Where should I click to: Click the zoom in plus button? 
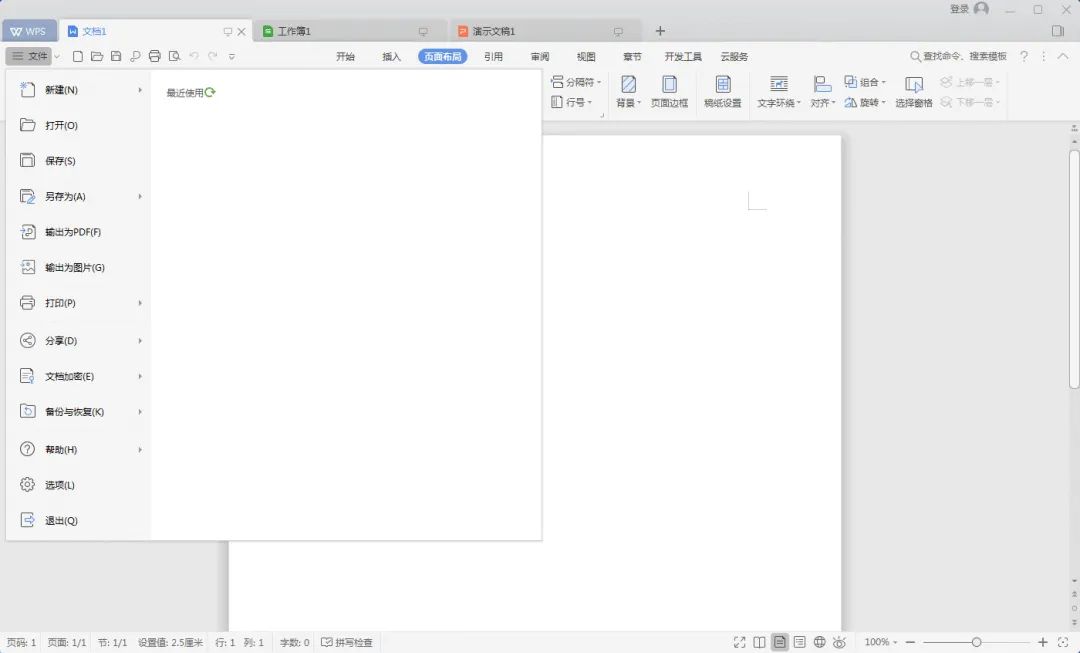tap(1043, 642)
